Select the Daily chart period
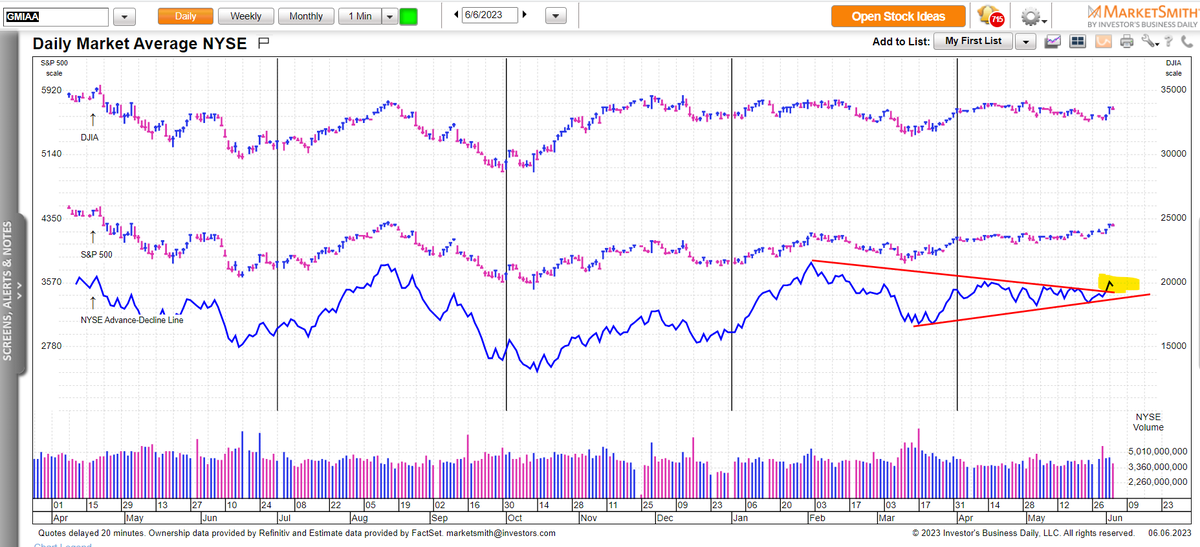The height and width of the screenshot is (547, 1200). pos(186,16)
